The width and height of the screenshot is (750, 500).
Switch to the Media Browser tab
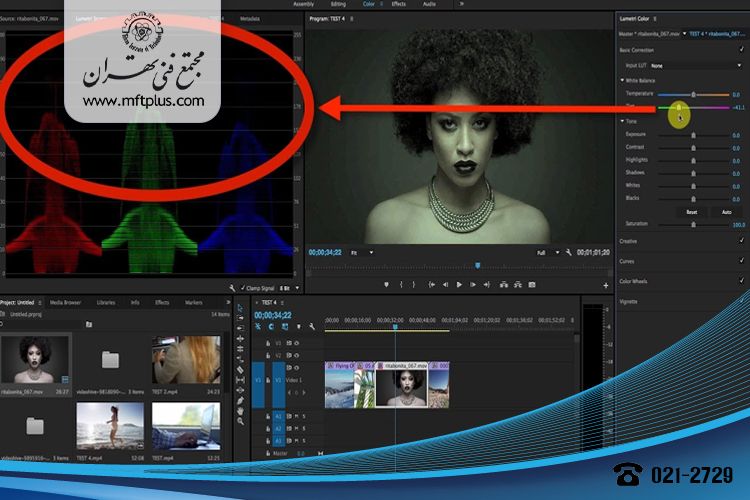[x=66, y=302]
